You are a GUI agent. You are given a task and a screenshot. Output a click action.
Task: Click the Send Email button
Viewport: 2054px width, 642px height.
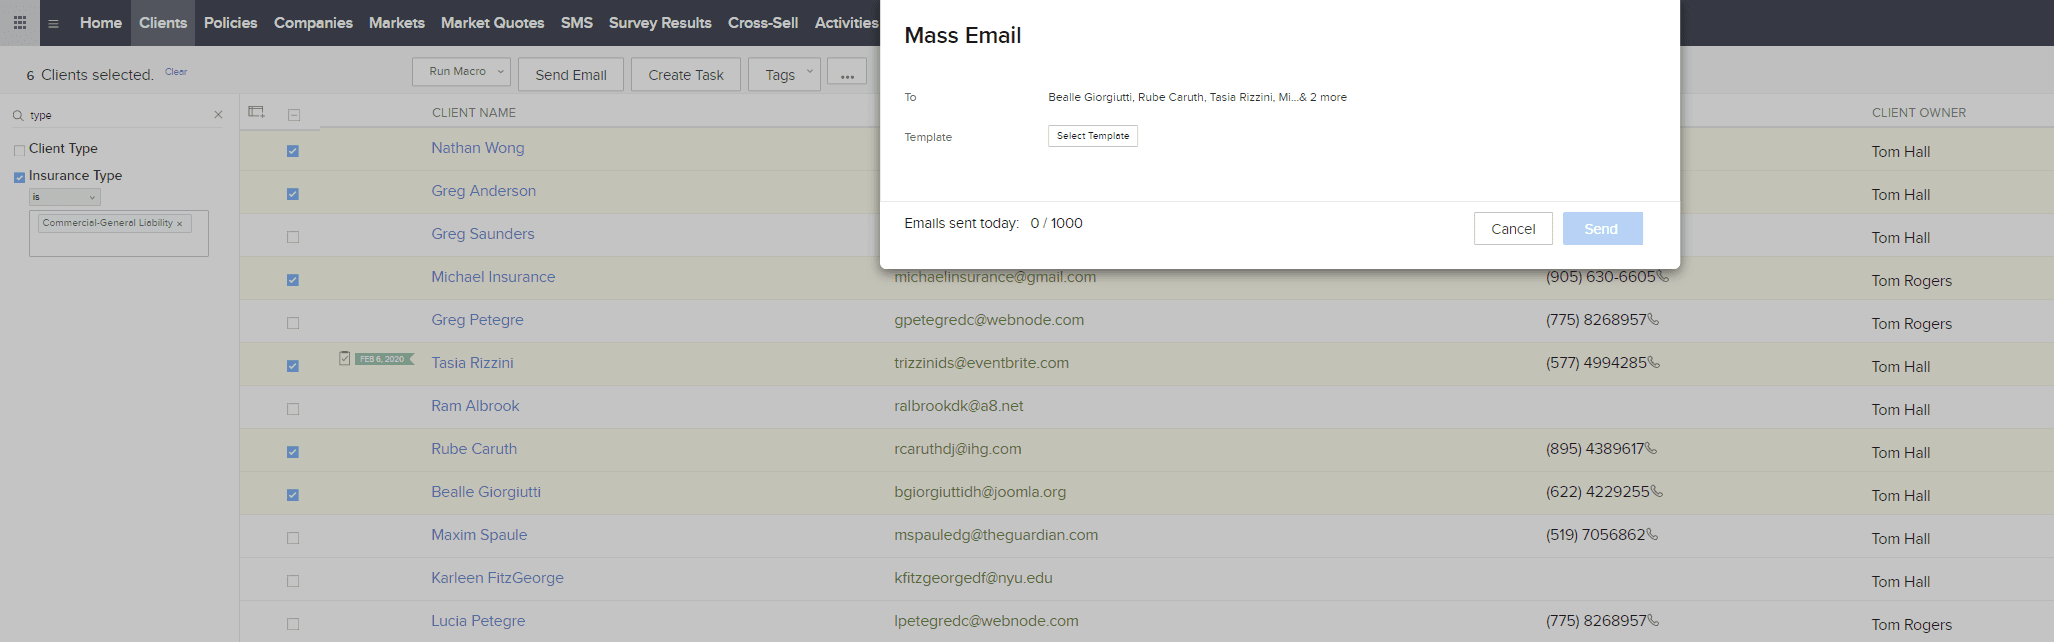pyautogui.click(x=571, y=74)
